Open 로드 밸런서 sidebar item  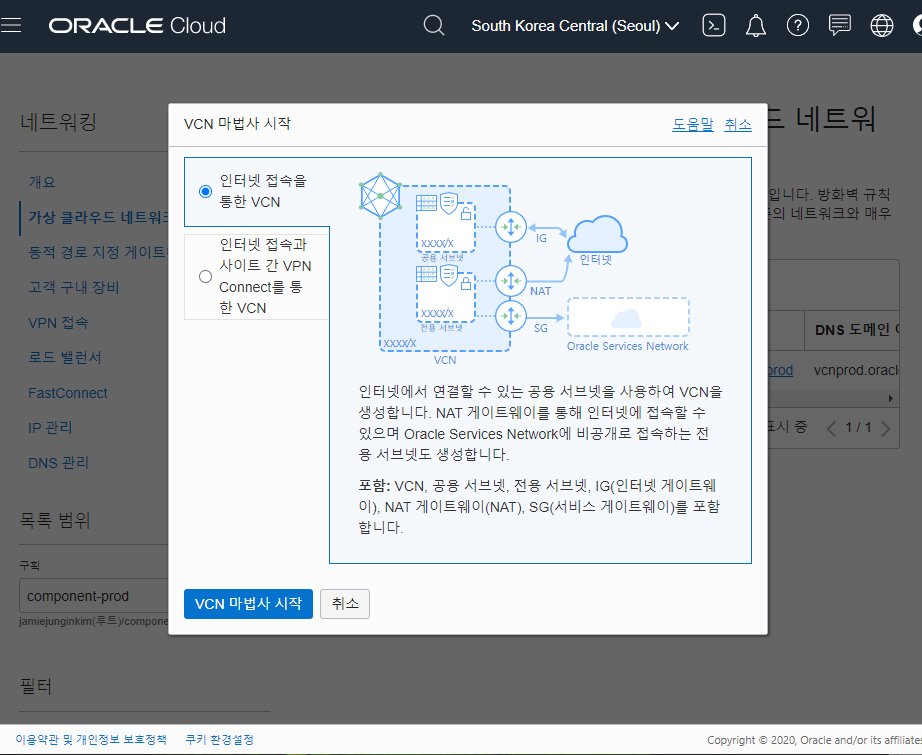[65, 358]
